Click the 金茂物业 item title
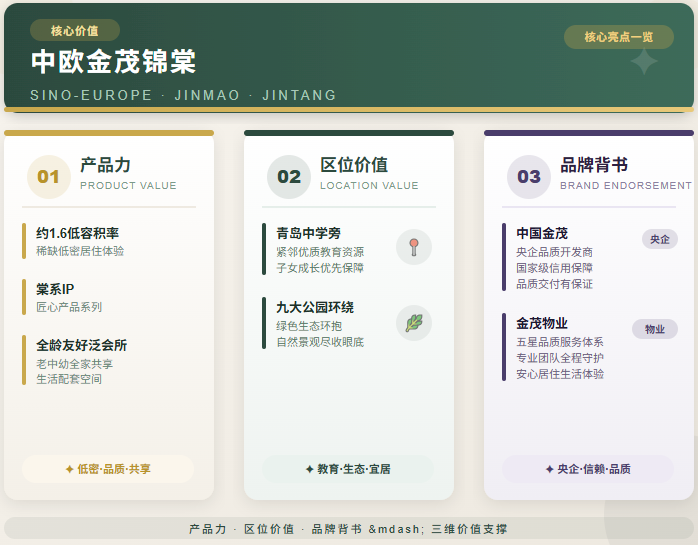Screen dimensions: 698x545 542,323
